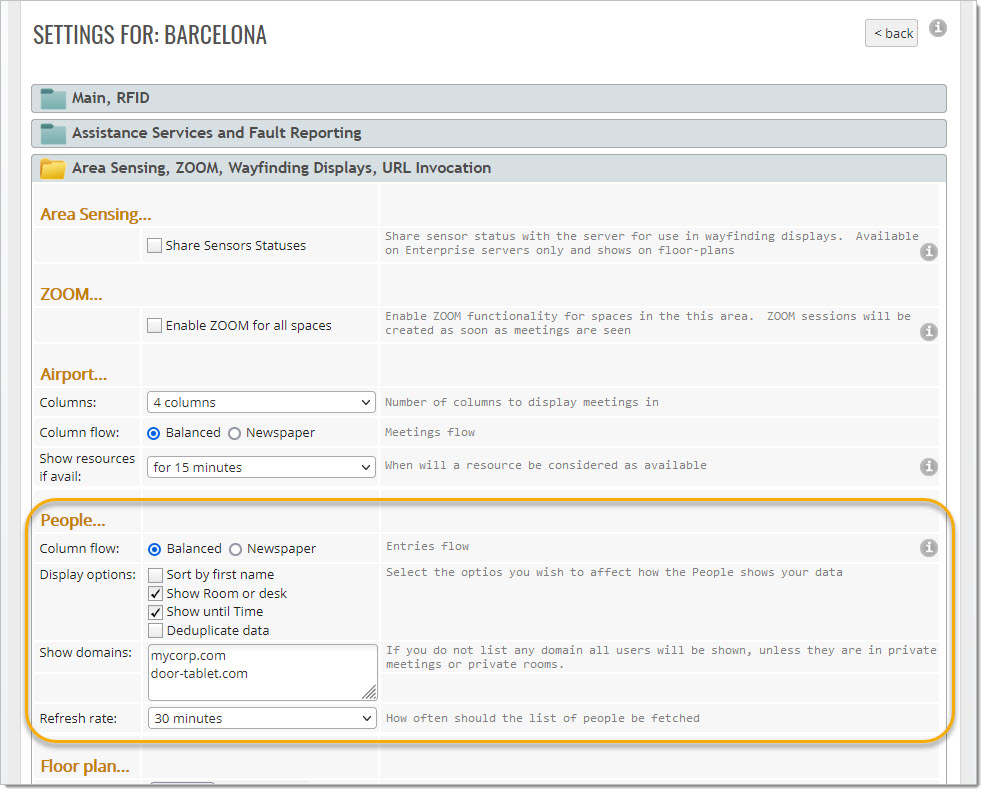Click info icon for People Entries flow
This screenshot has height=793, width=985.
[x=928, y=548]
